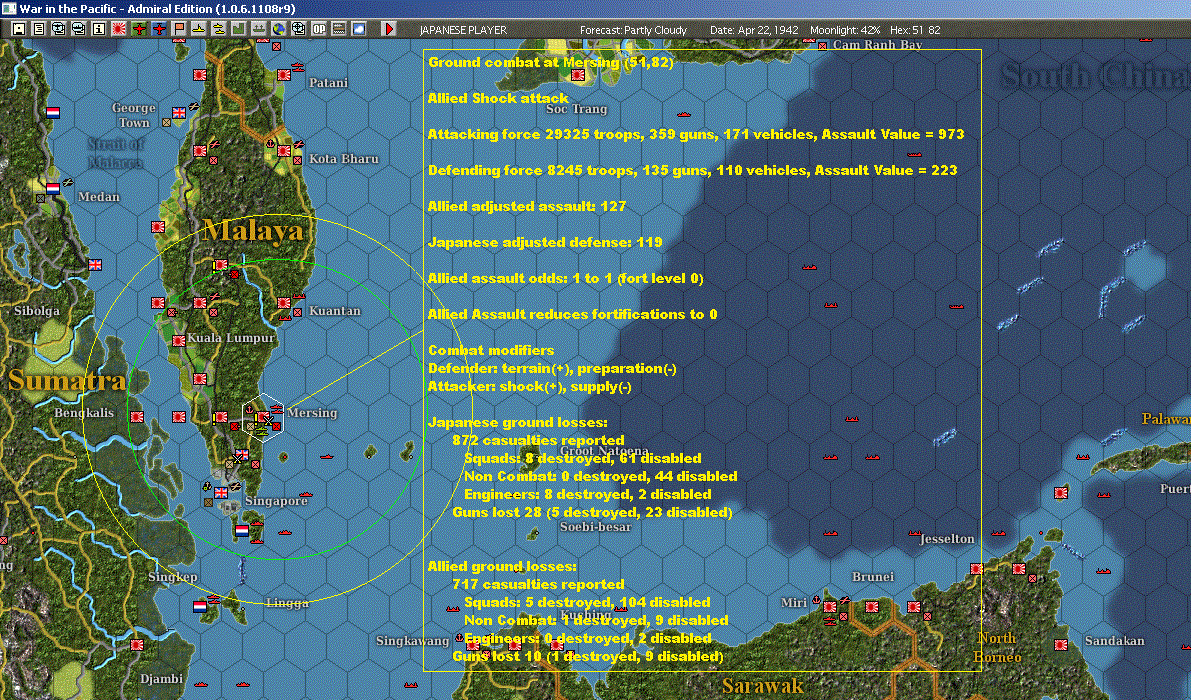Open the save game menu icon
This screenshot has height=700, width=1191.
click(x=19, y=29)
